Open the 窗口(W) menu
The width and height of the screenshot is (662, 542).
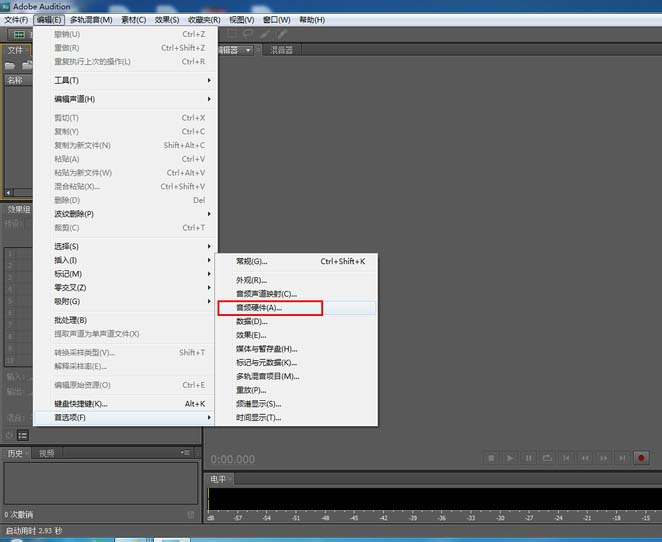(x=277, y=20)
